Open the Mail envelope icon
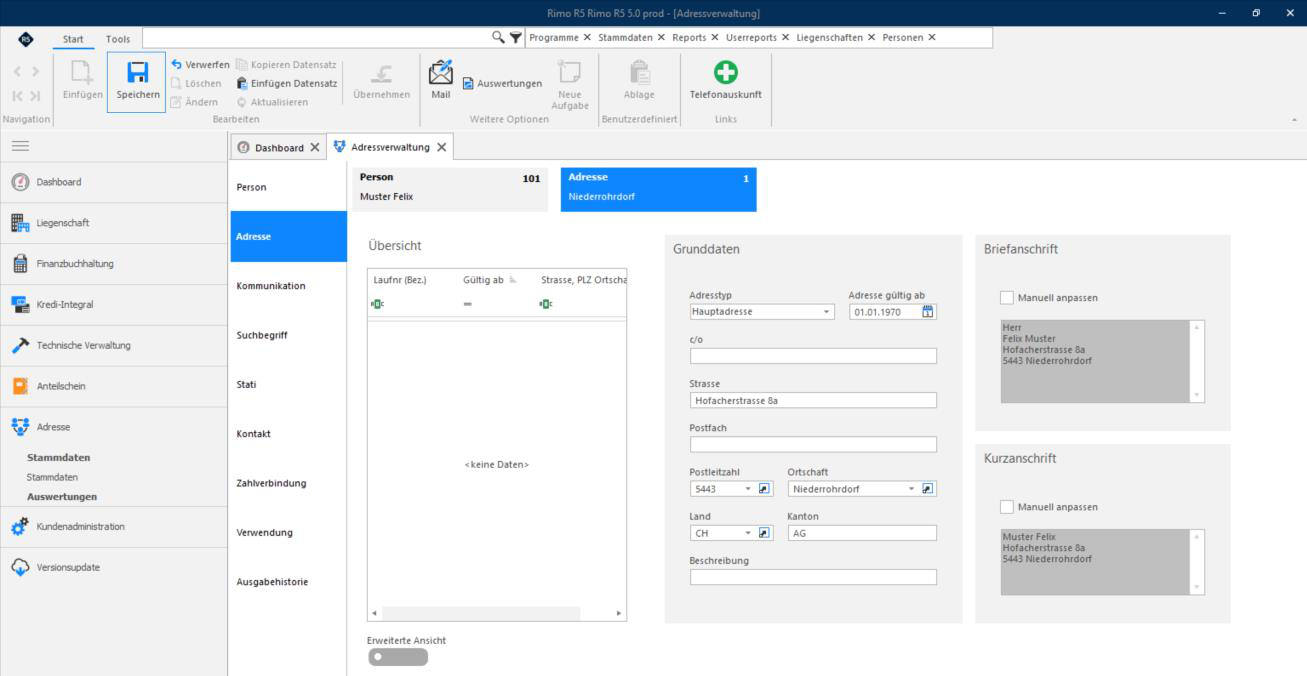The width and height of the screenshot is (1307, 676). pyautogui.click(x=441, y=72)
